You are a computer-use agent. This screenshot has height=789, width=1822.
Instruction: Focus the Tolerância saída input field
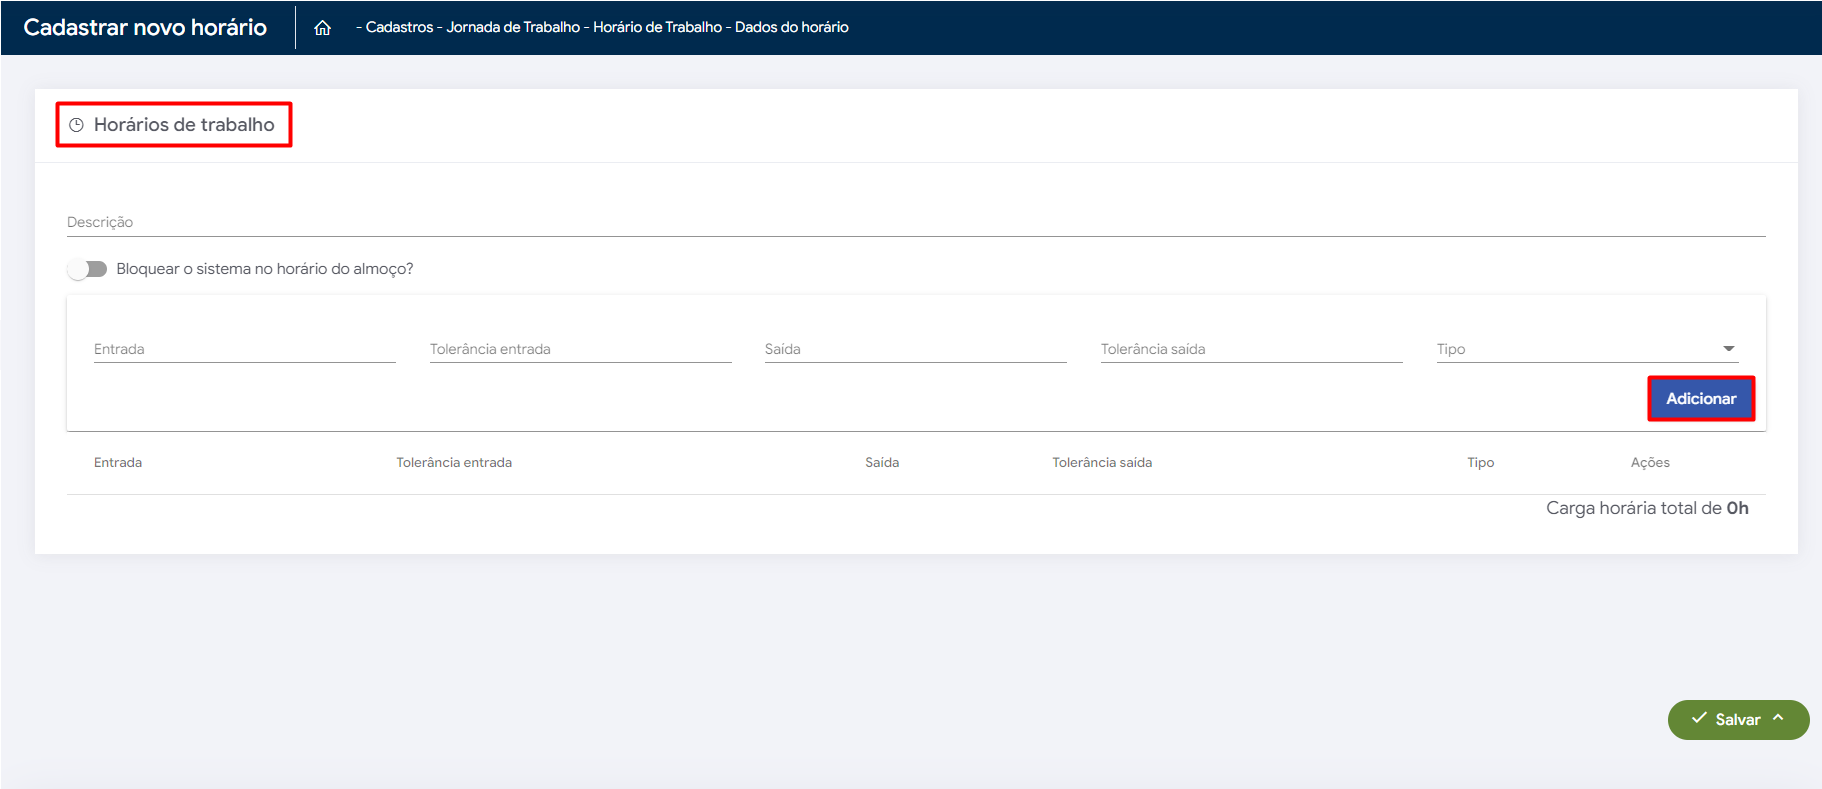[x=1252, y=349]
